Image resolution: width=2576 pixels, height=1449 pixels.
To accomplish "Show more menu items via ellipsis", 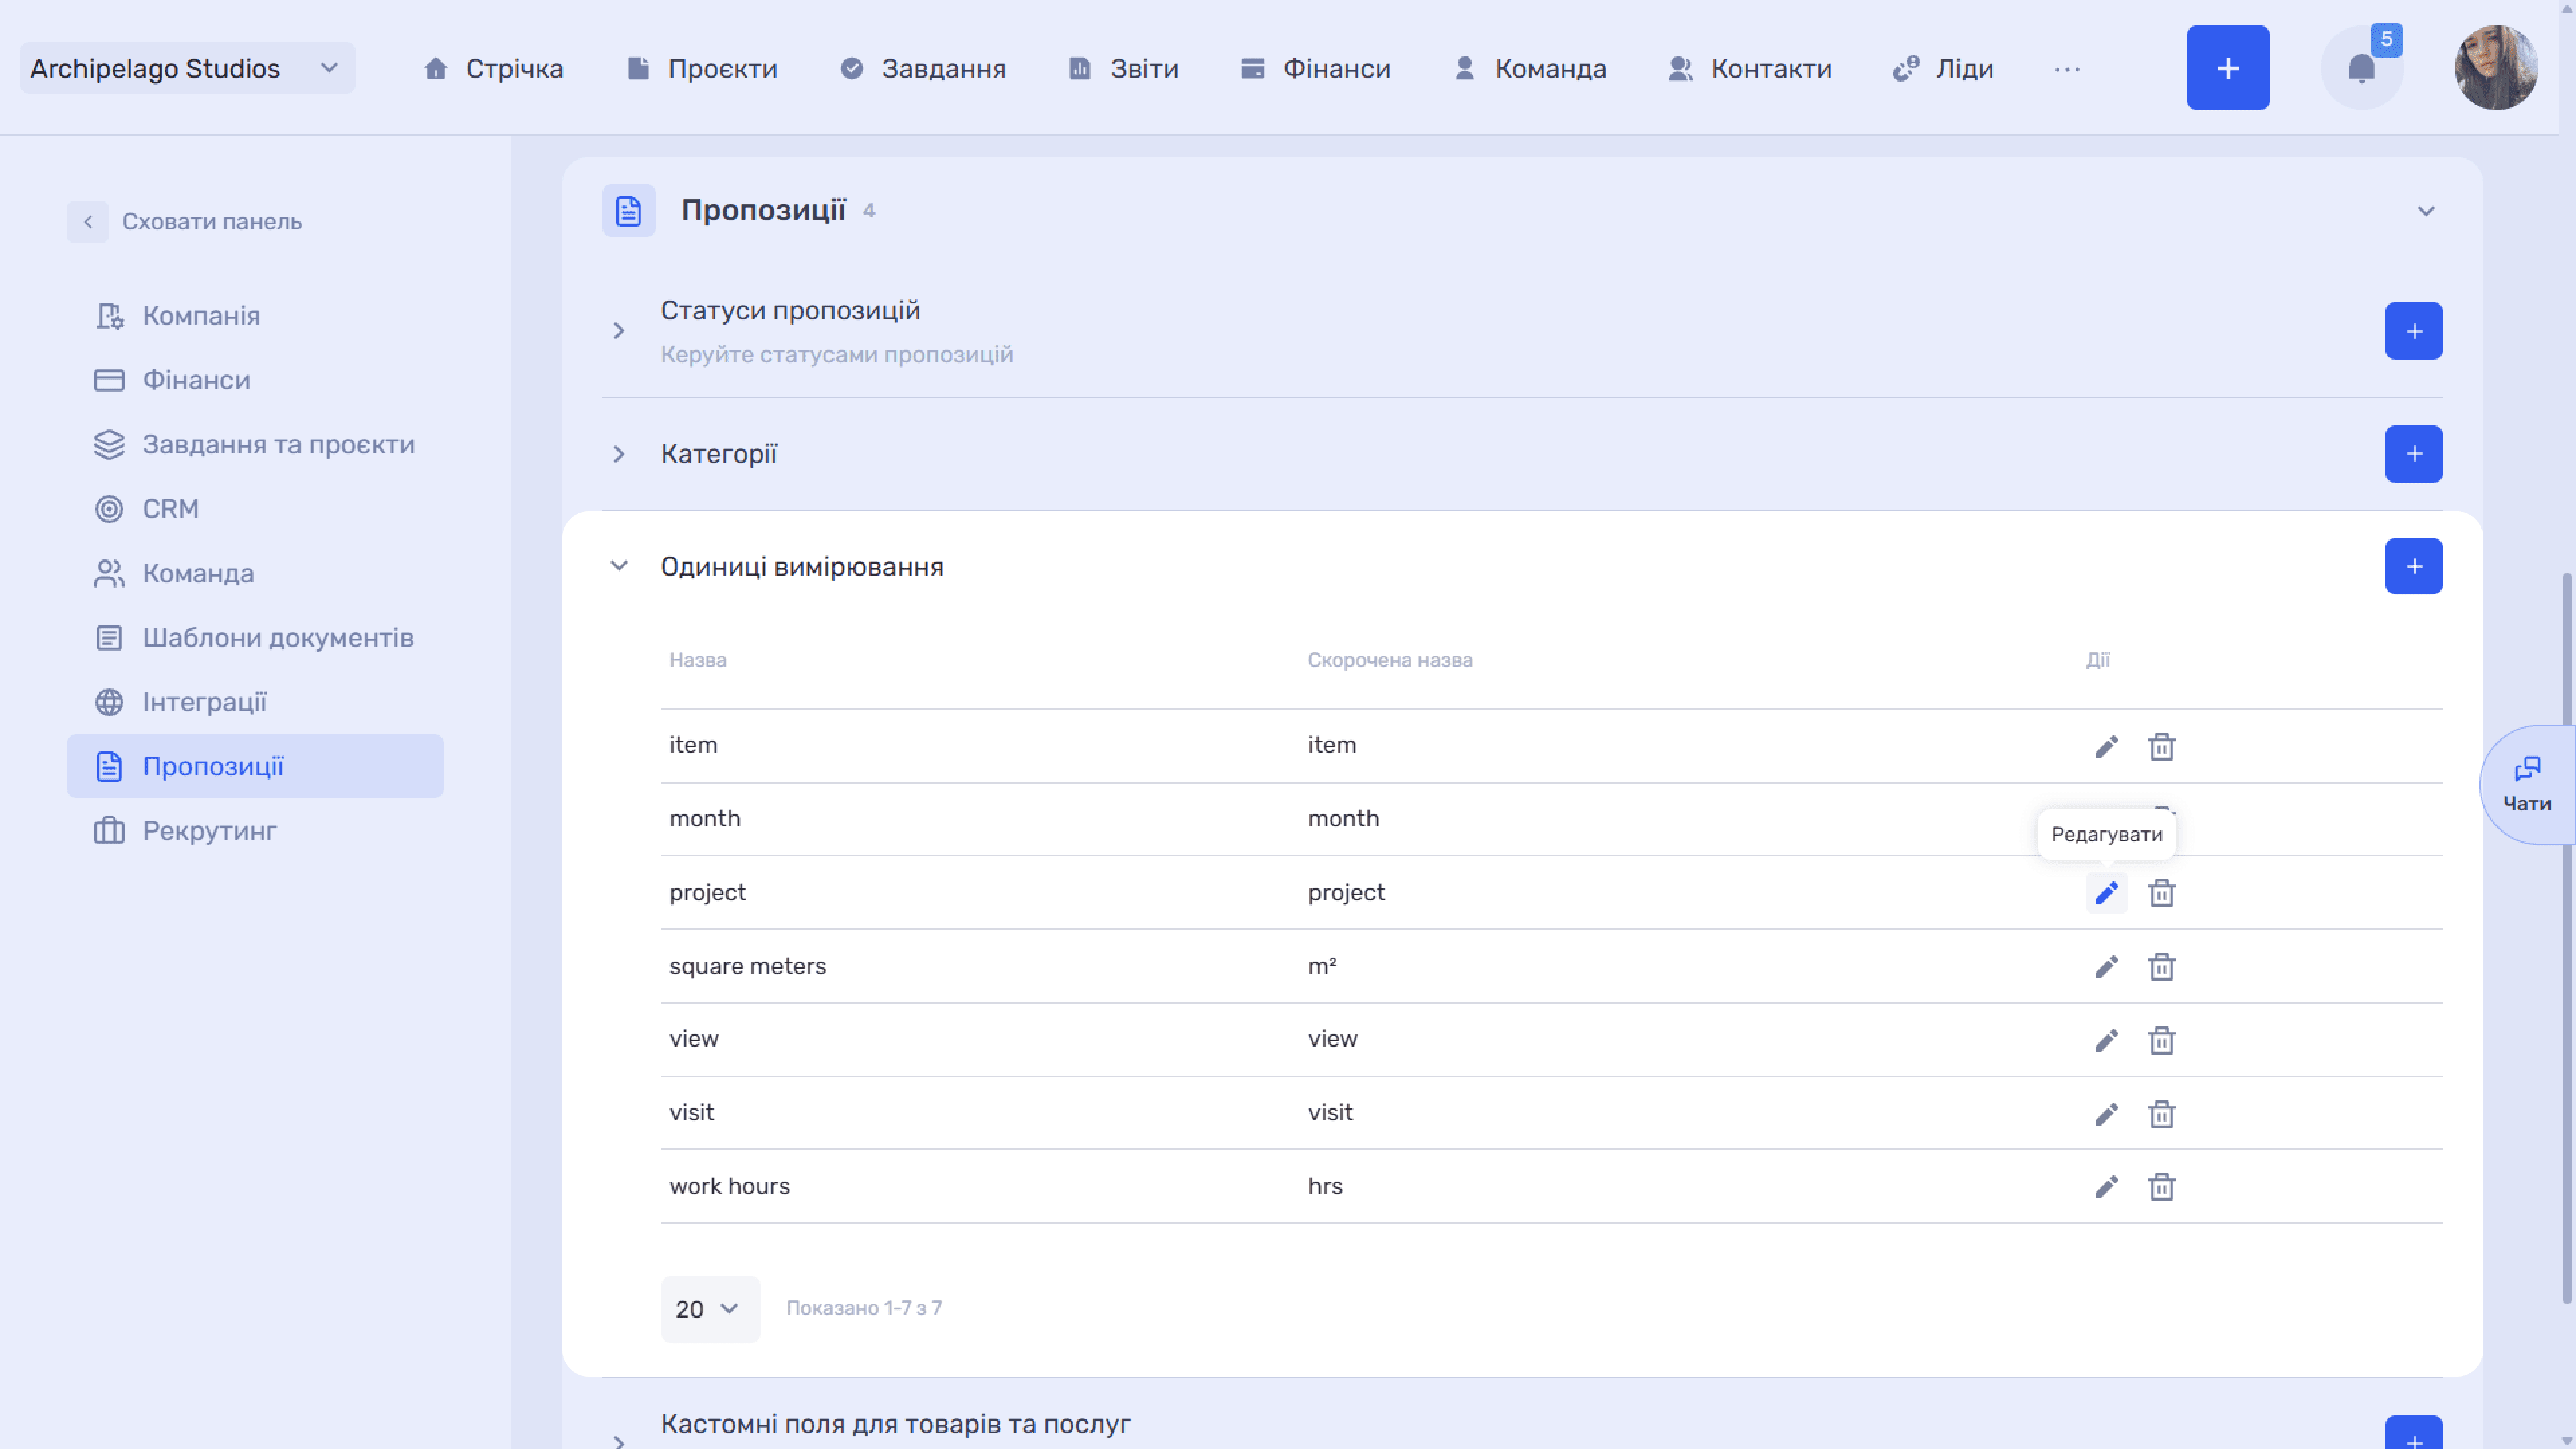I will pos(2067,69).
